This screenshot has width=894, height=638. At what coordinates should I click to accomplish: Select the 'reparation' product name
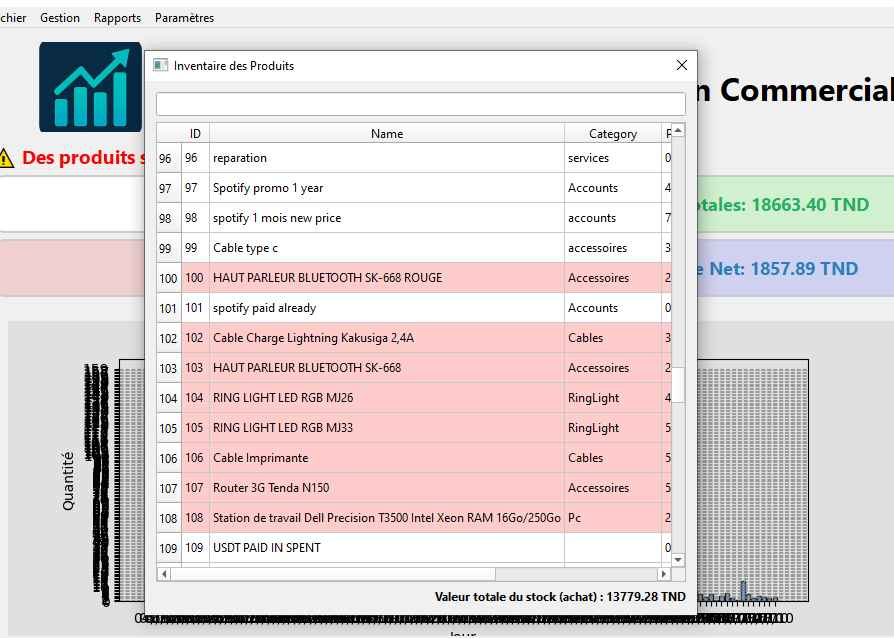tap(387, 158)
